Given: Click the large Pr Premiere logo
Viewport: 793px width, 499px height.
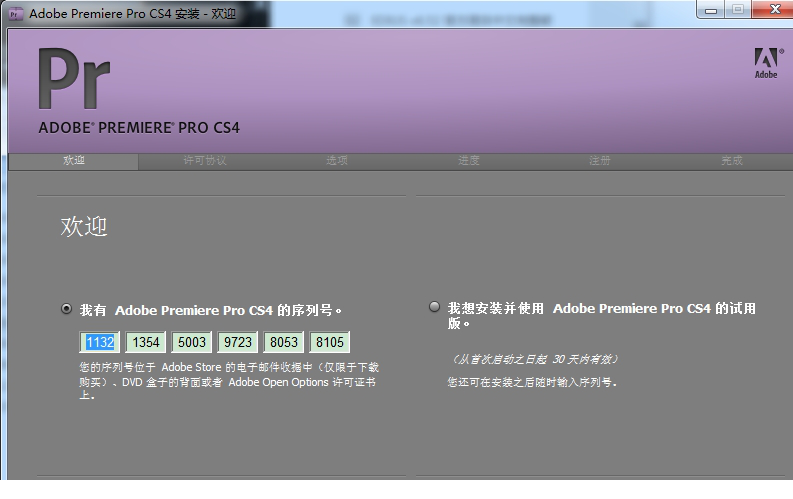Looking at the screenshot, I should coord(74,78).
